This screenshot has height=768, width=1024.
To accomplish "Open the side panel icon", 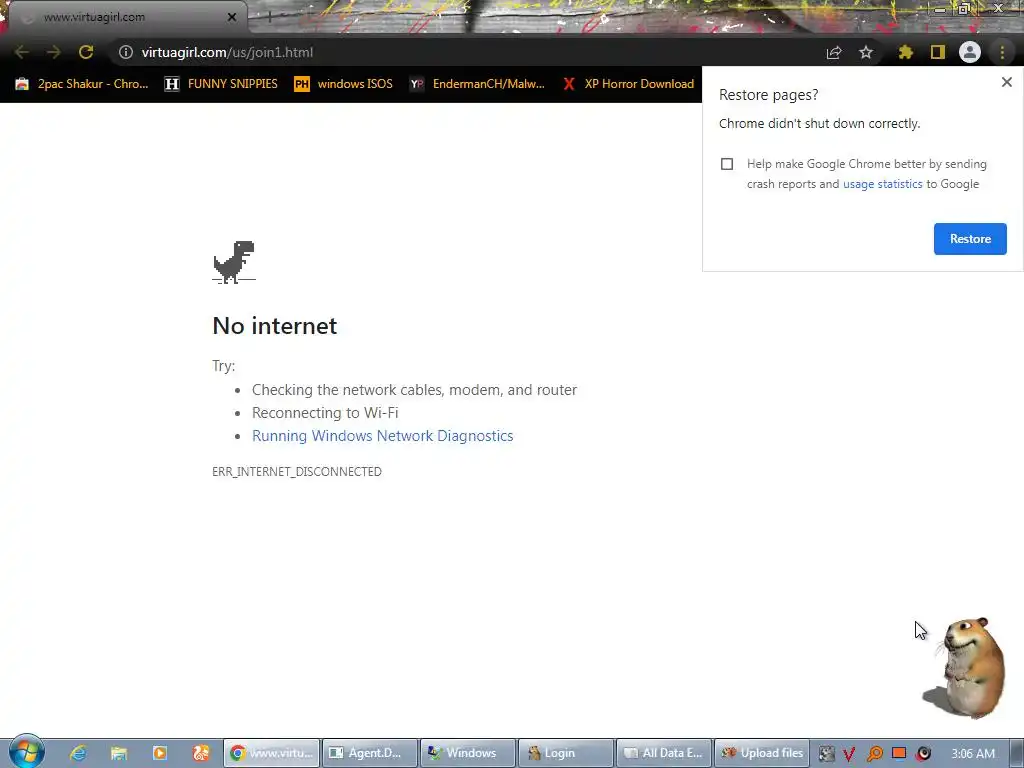I will (938, 52).
